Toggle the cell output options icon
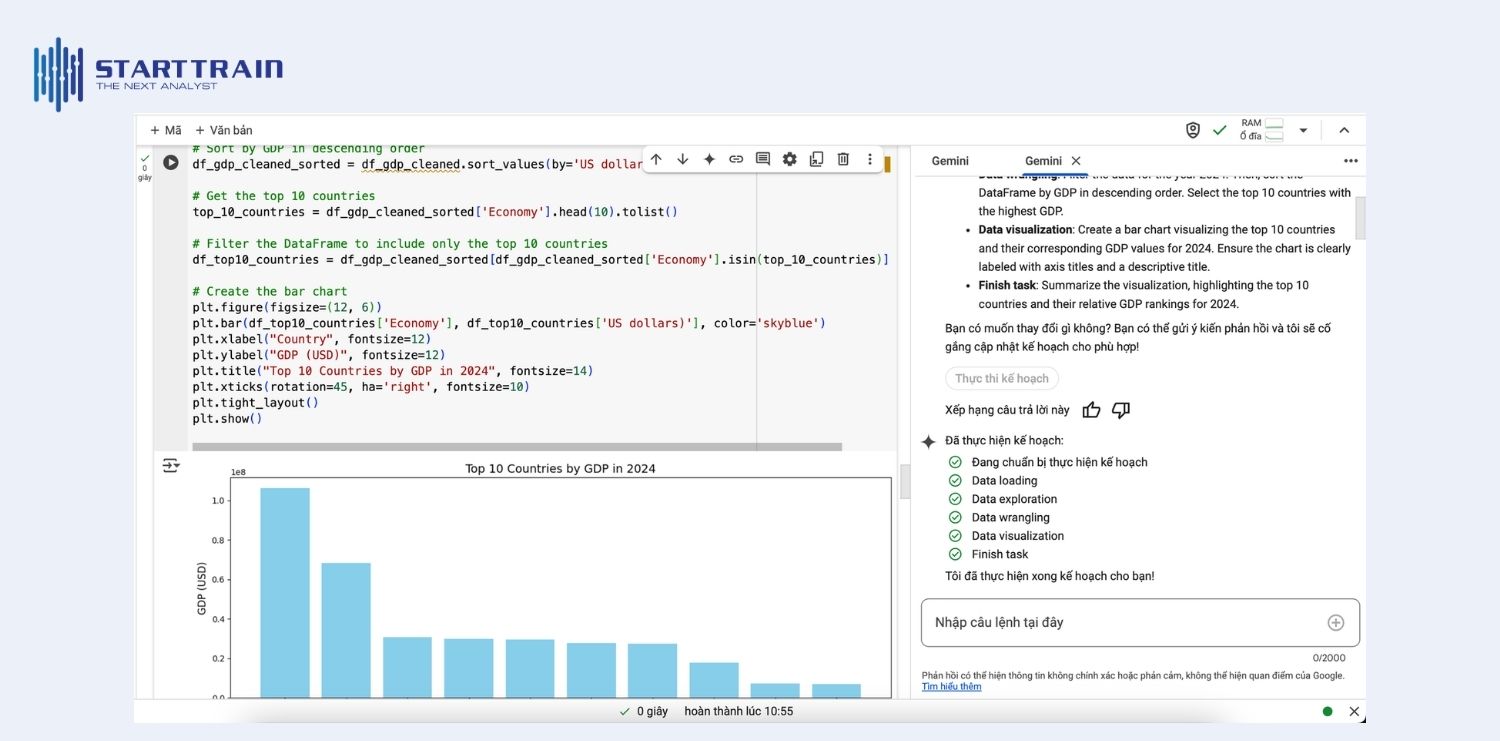The height and width of the screenshot is (741, 1500). coord(171,465)
